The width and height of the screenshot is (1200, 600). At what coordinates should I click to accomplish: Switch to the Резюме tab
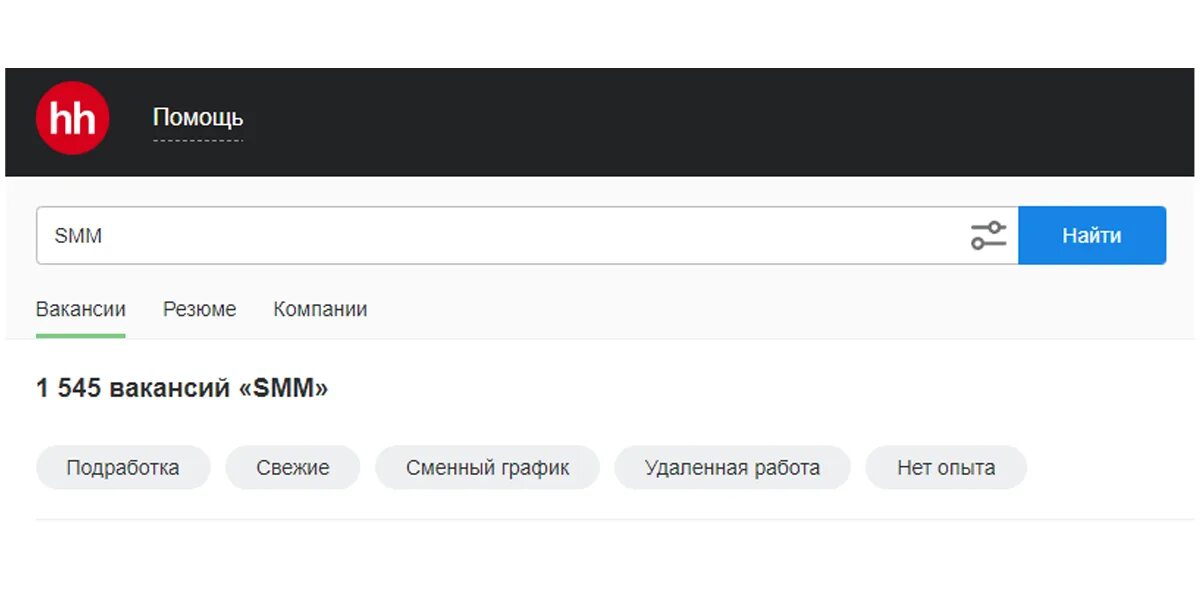pyautogui.click(x=200, y=310)
